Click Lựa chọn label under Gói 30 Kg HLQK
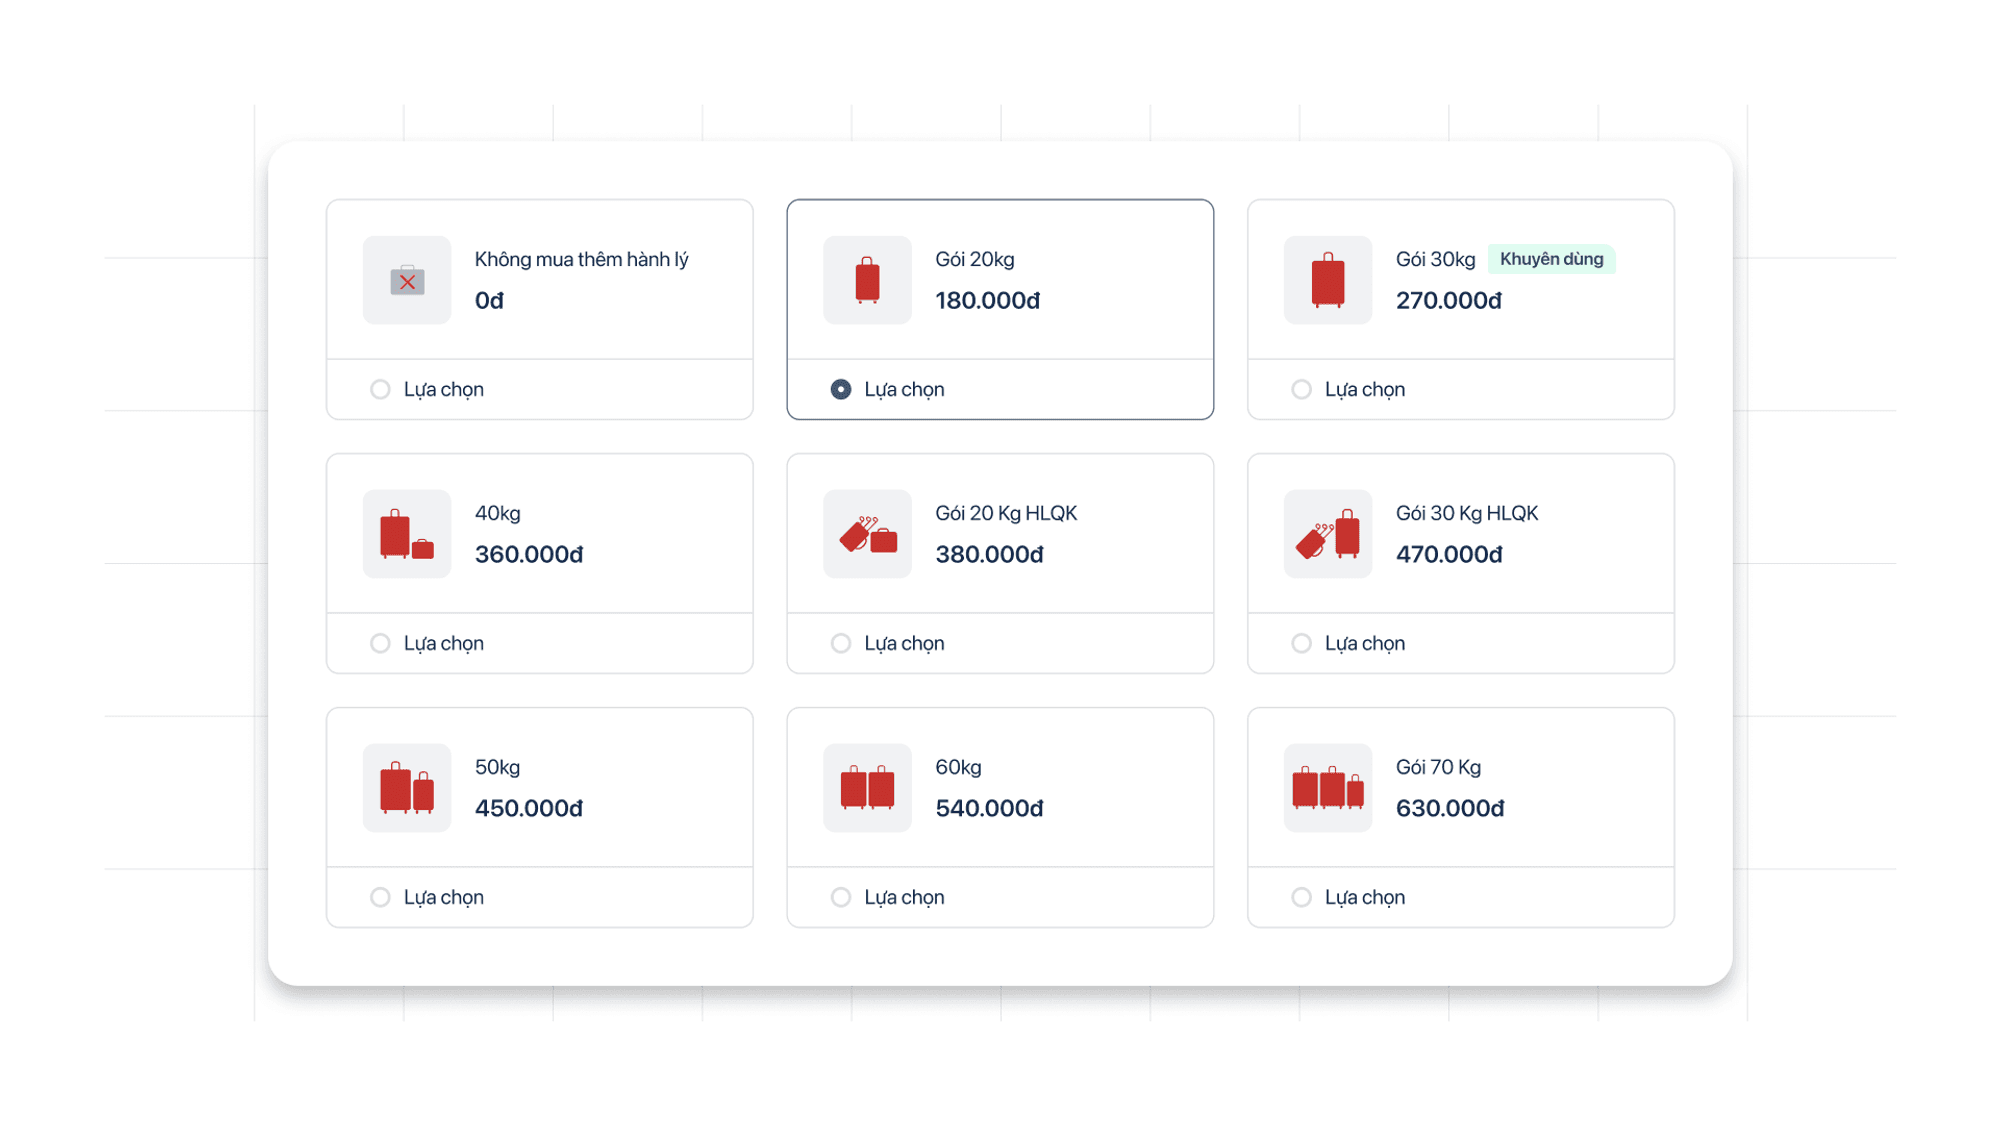This screenshot has width=2000, height=1125. click(1364, 643)
